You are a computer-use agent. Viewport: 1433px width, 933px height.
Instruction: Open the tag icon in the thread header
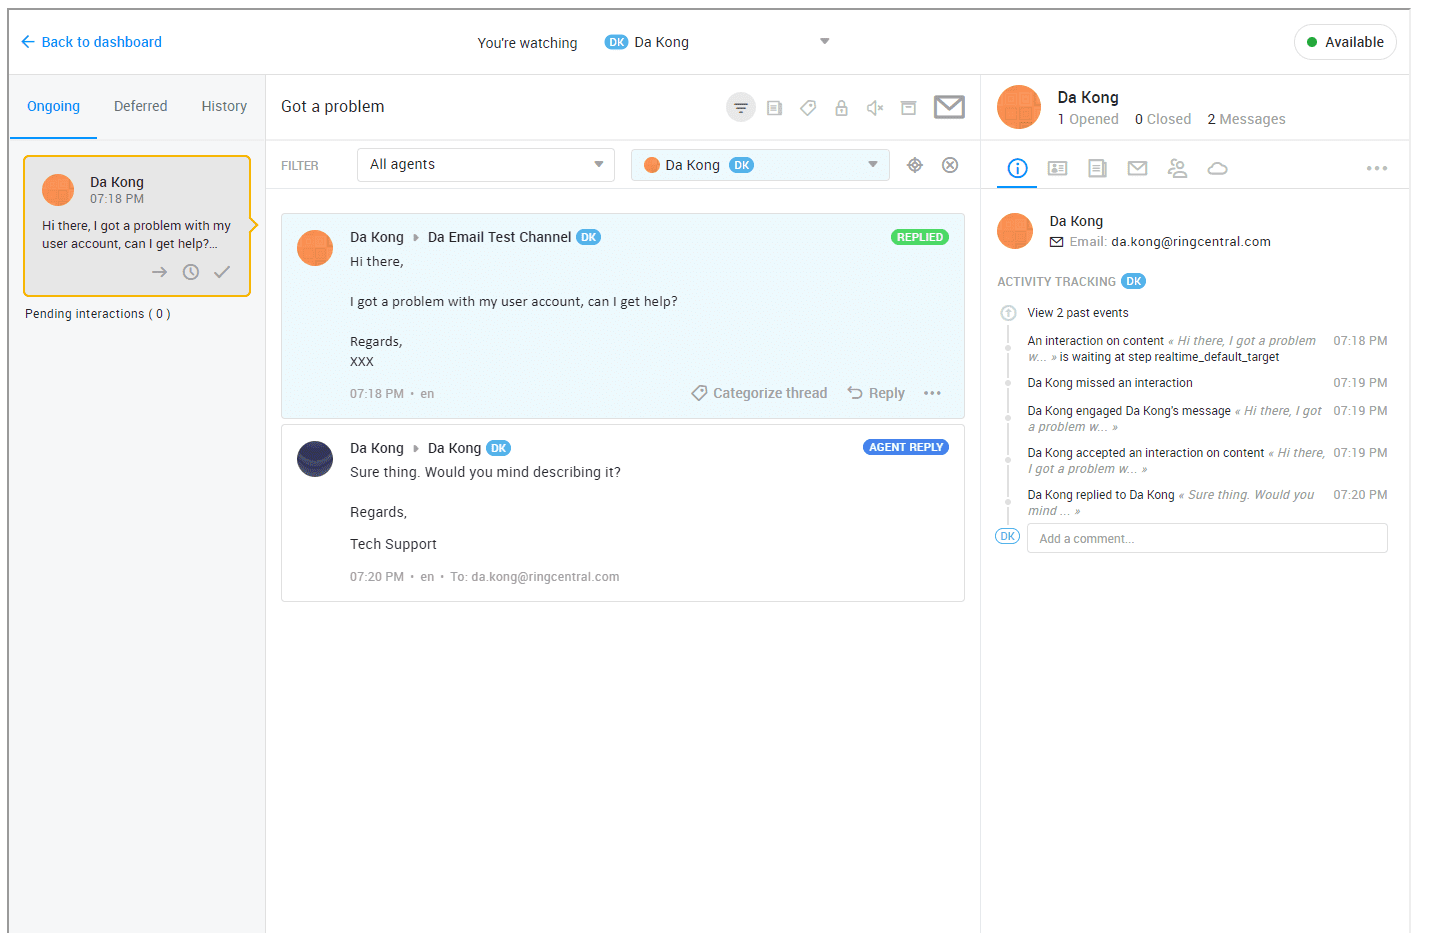click(808, 108)
